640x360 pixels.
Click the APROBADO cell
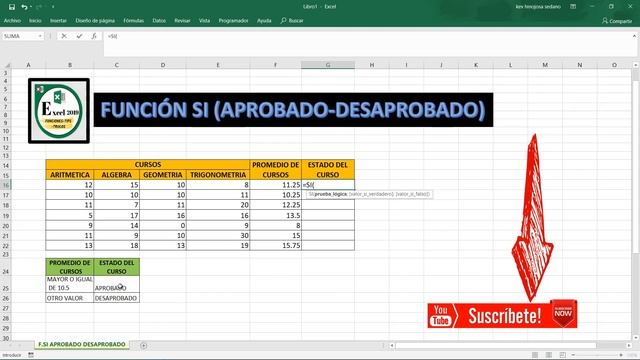point(116,284)
